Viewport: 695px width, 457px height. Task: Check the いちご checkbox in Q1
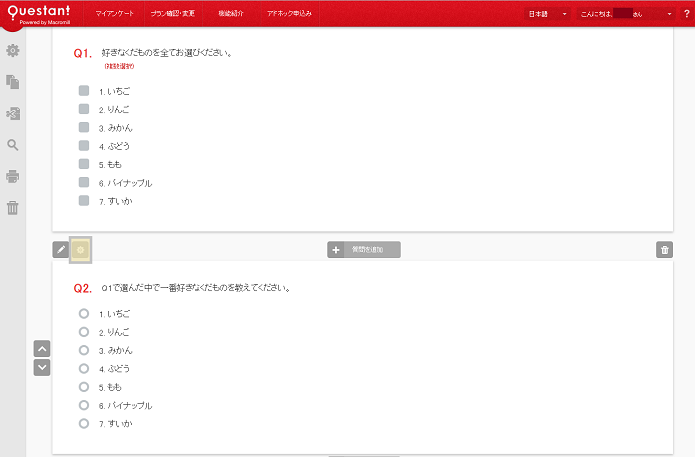coord(84,91)
